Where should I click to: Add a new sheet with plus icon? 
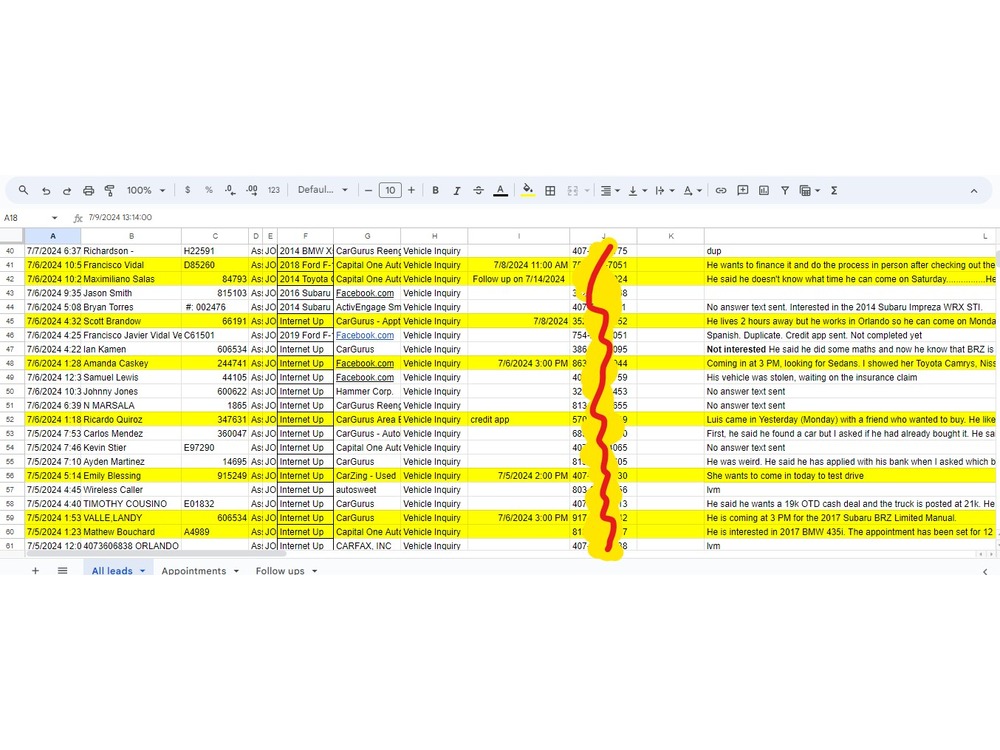coord(36,571)
